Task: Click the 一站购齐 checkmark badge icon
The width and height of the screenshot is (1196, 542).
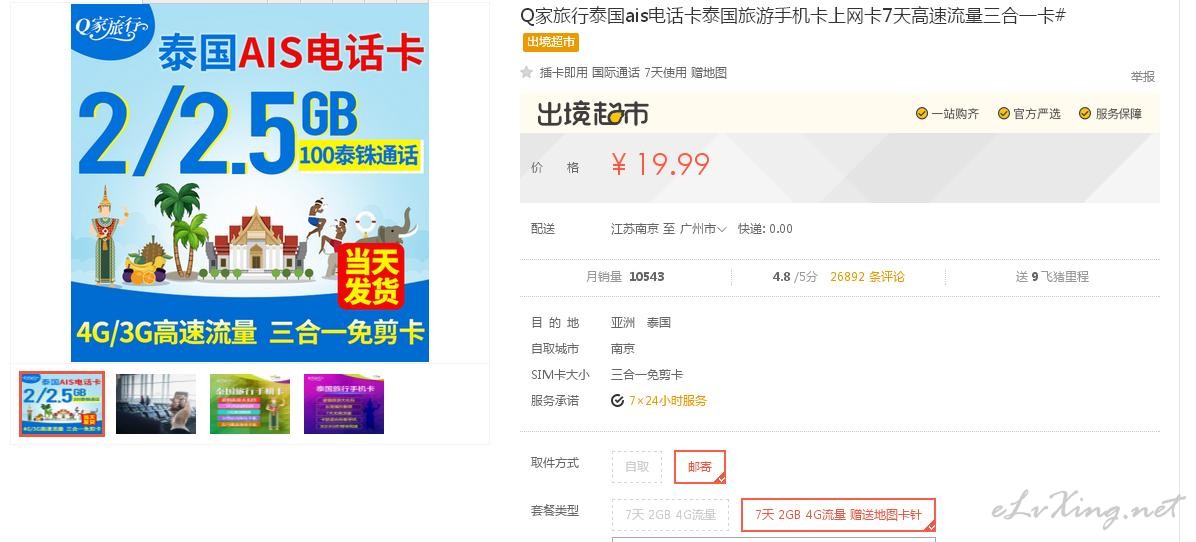Action: (x=921, y=114)
